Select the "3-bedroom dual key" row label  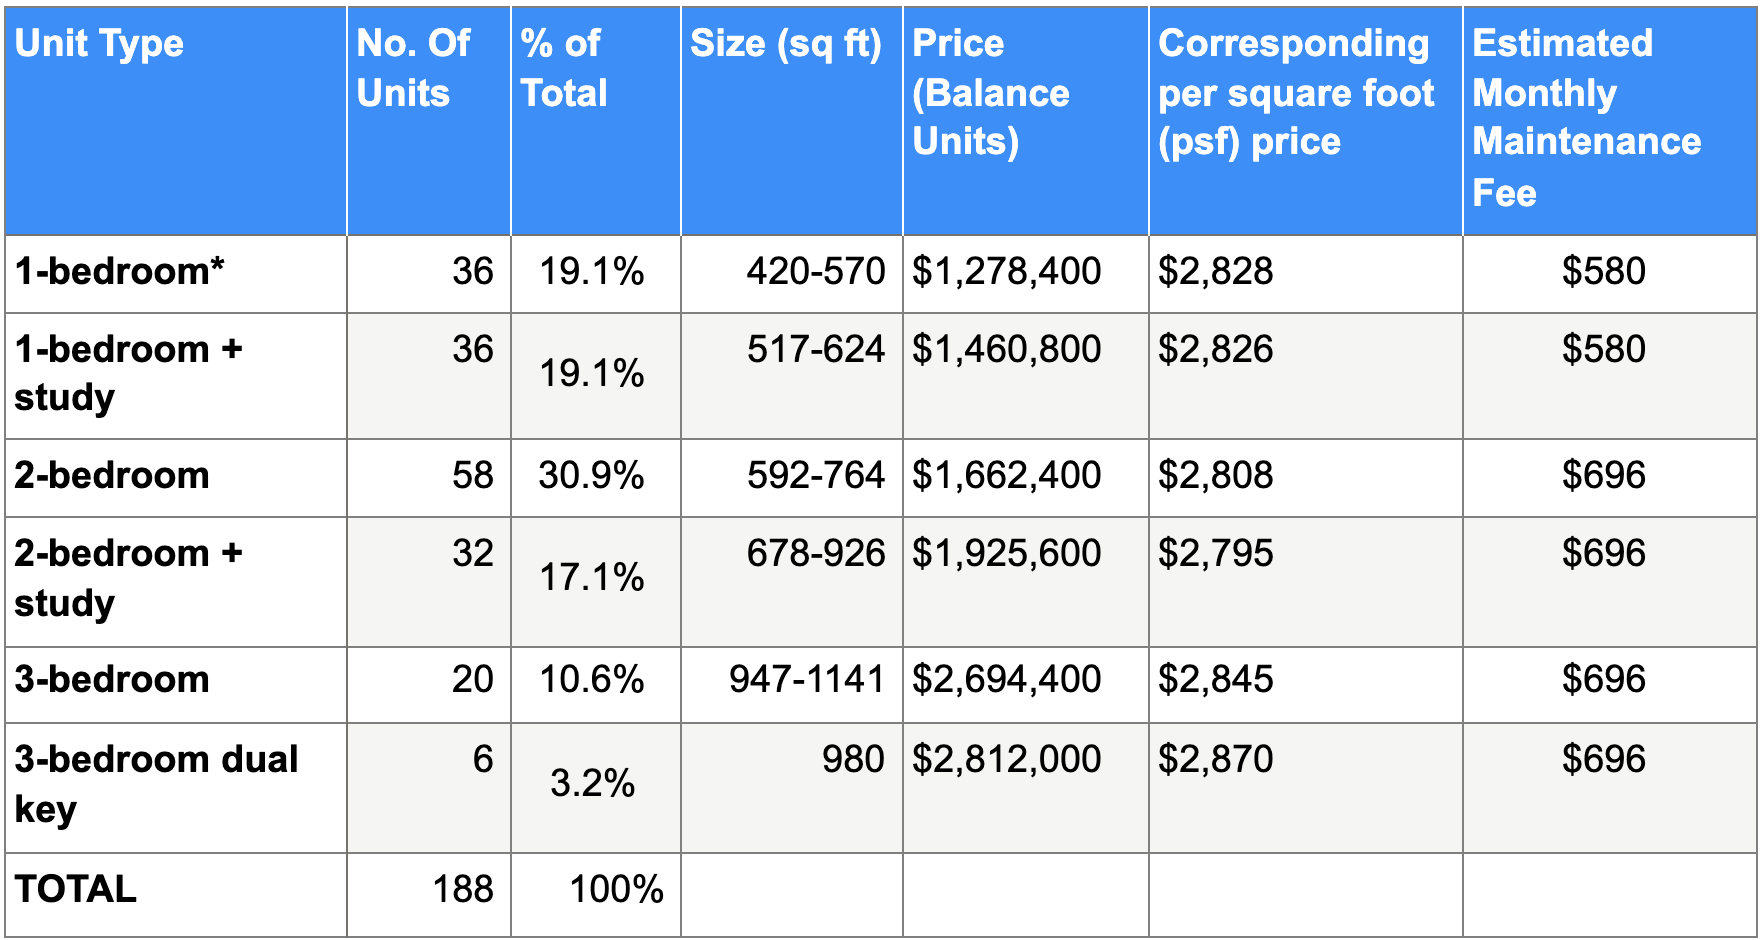[x=156, y=784]
